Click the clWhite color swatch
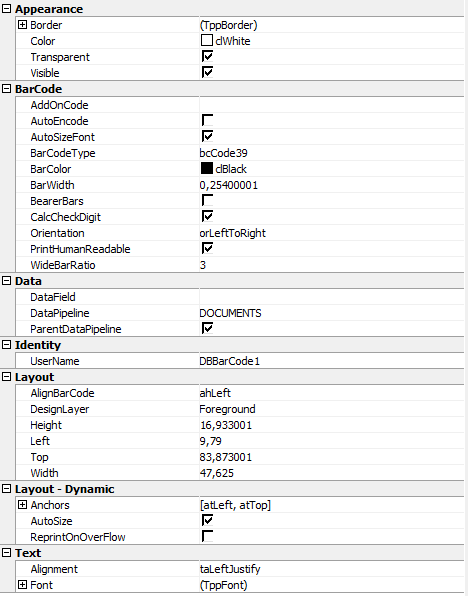 click(x=207, y=40)
